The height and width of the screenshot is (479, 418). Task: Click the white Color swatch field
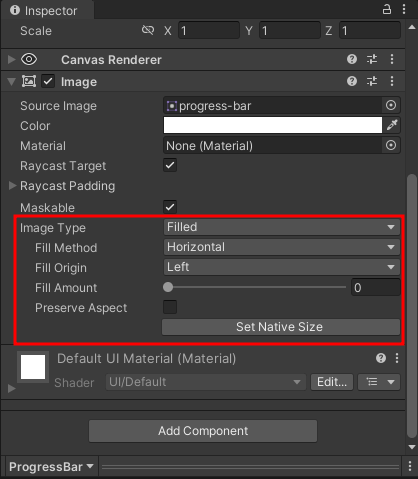[273, 125]
